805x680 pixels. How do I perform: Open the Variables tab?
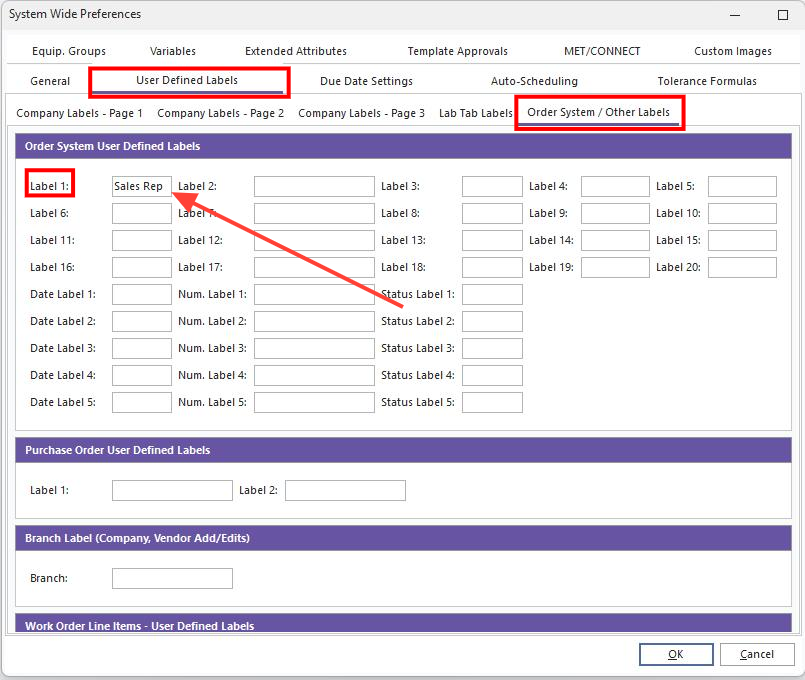[172, 50]
